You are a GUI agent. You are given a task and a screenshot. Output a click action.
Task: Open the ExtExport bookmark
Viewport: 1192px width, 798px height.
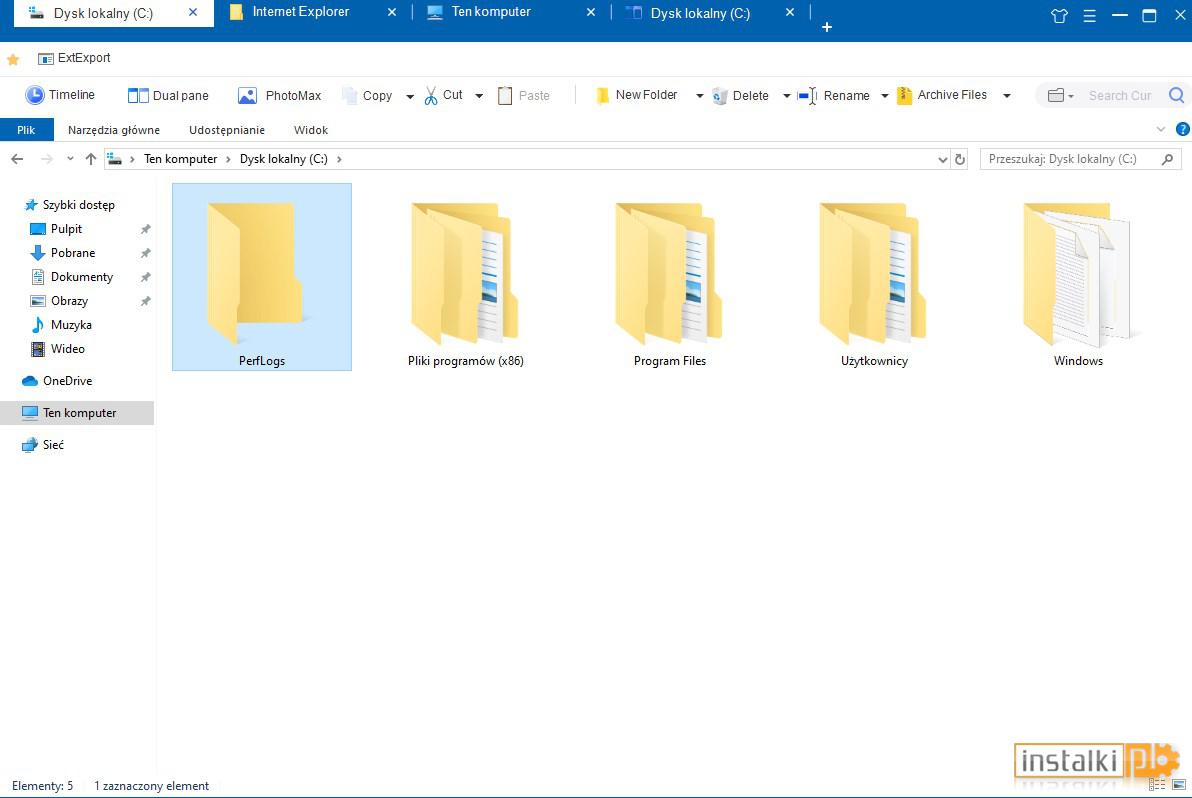(74, 58)
